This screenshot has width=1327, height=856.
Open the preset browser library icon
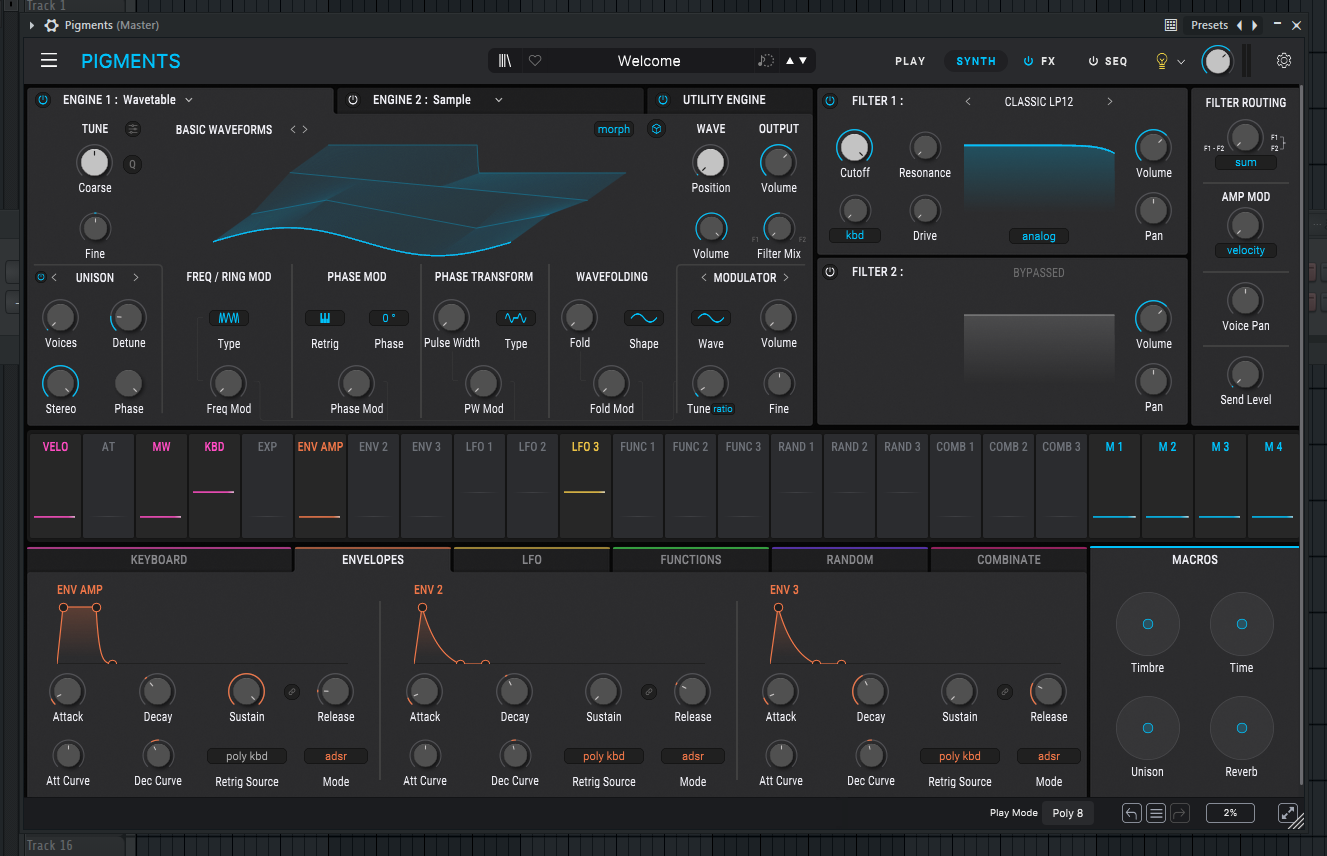pyautogui.click(x=506, y=61)
